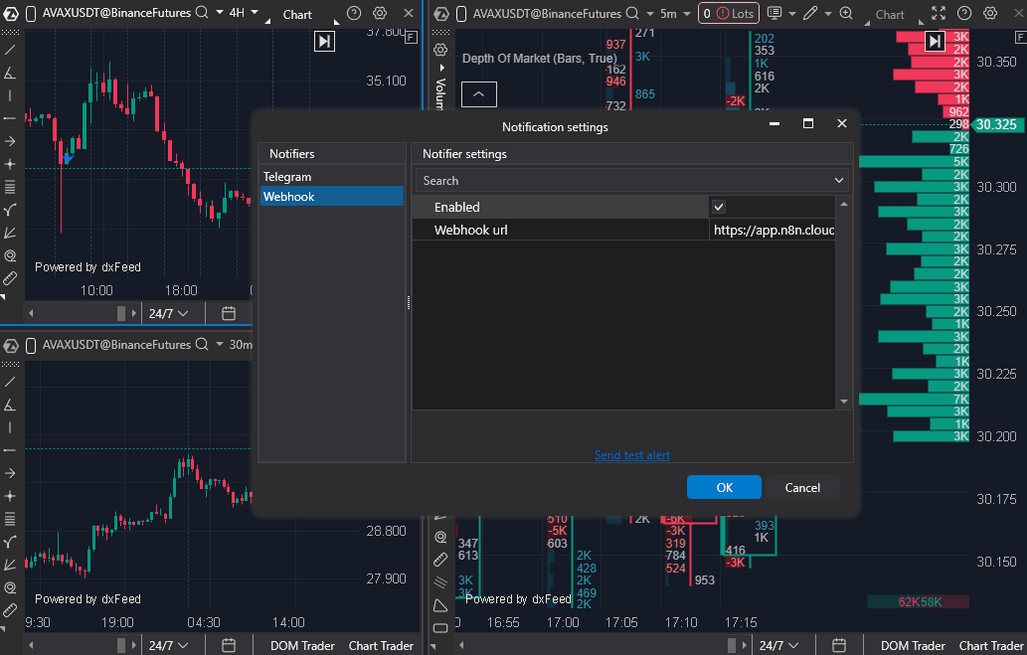The height and width of the screenshot is (655, 1027).
Task: Click help icon on 4H chart
Action: pos(353,14)
